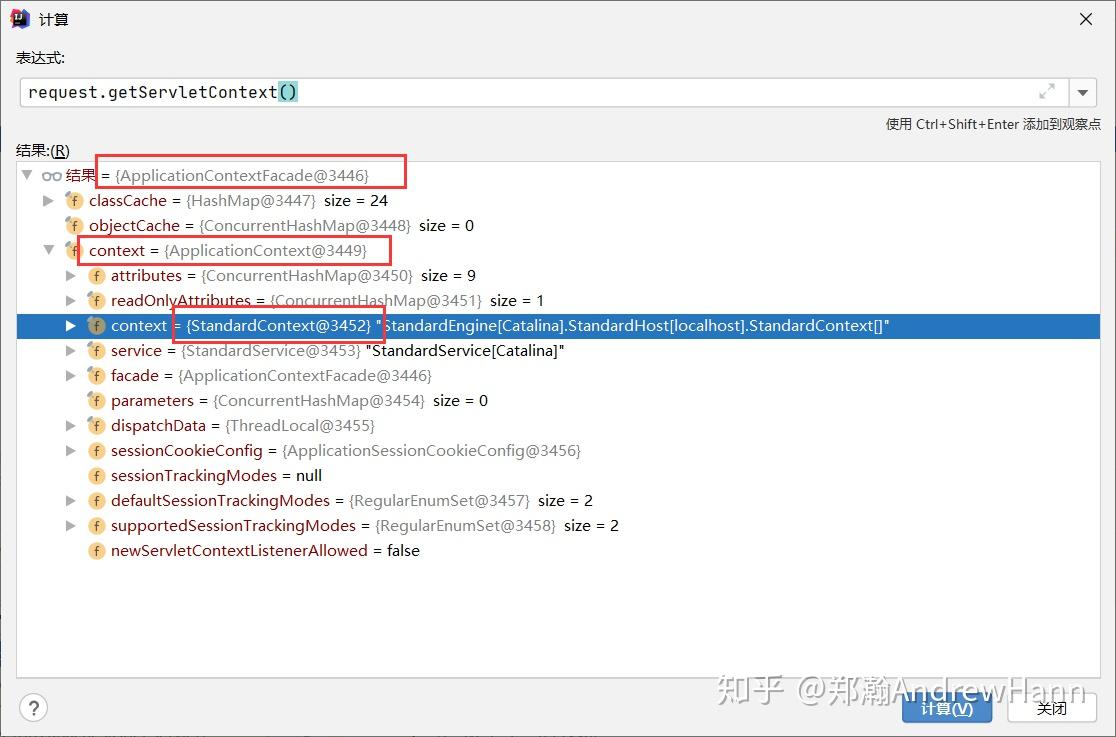The image size is (1116, 737).
Task: Click the f icon next to newServletContextListenerAllowed
Action: click(x=96, y=550)
